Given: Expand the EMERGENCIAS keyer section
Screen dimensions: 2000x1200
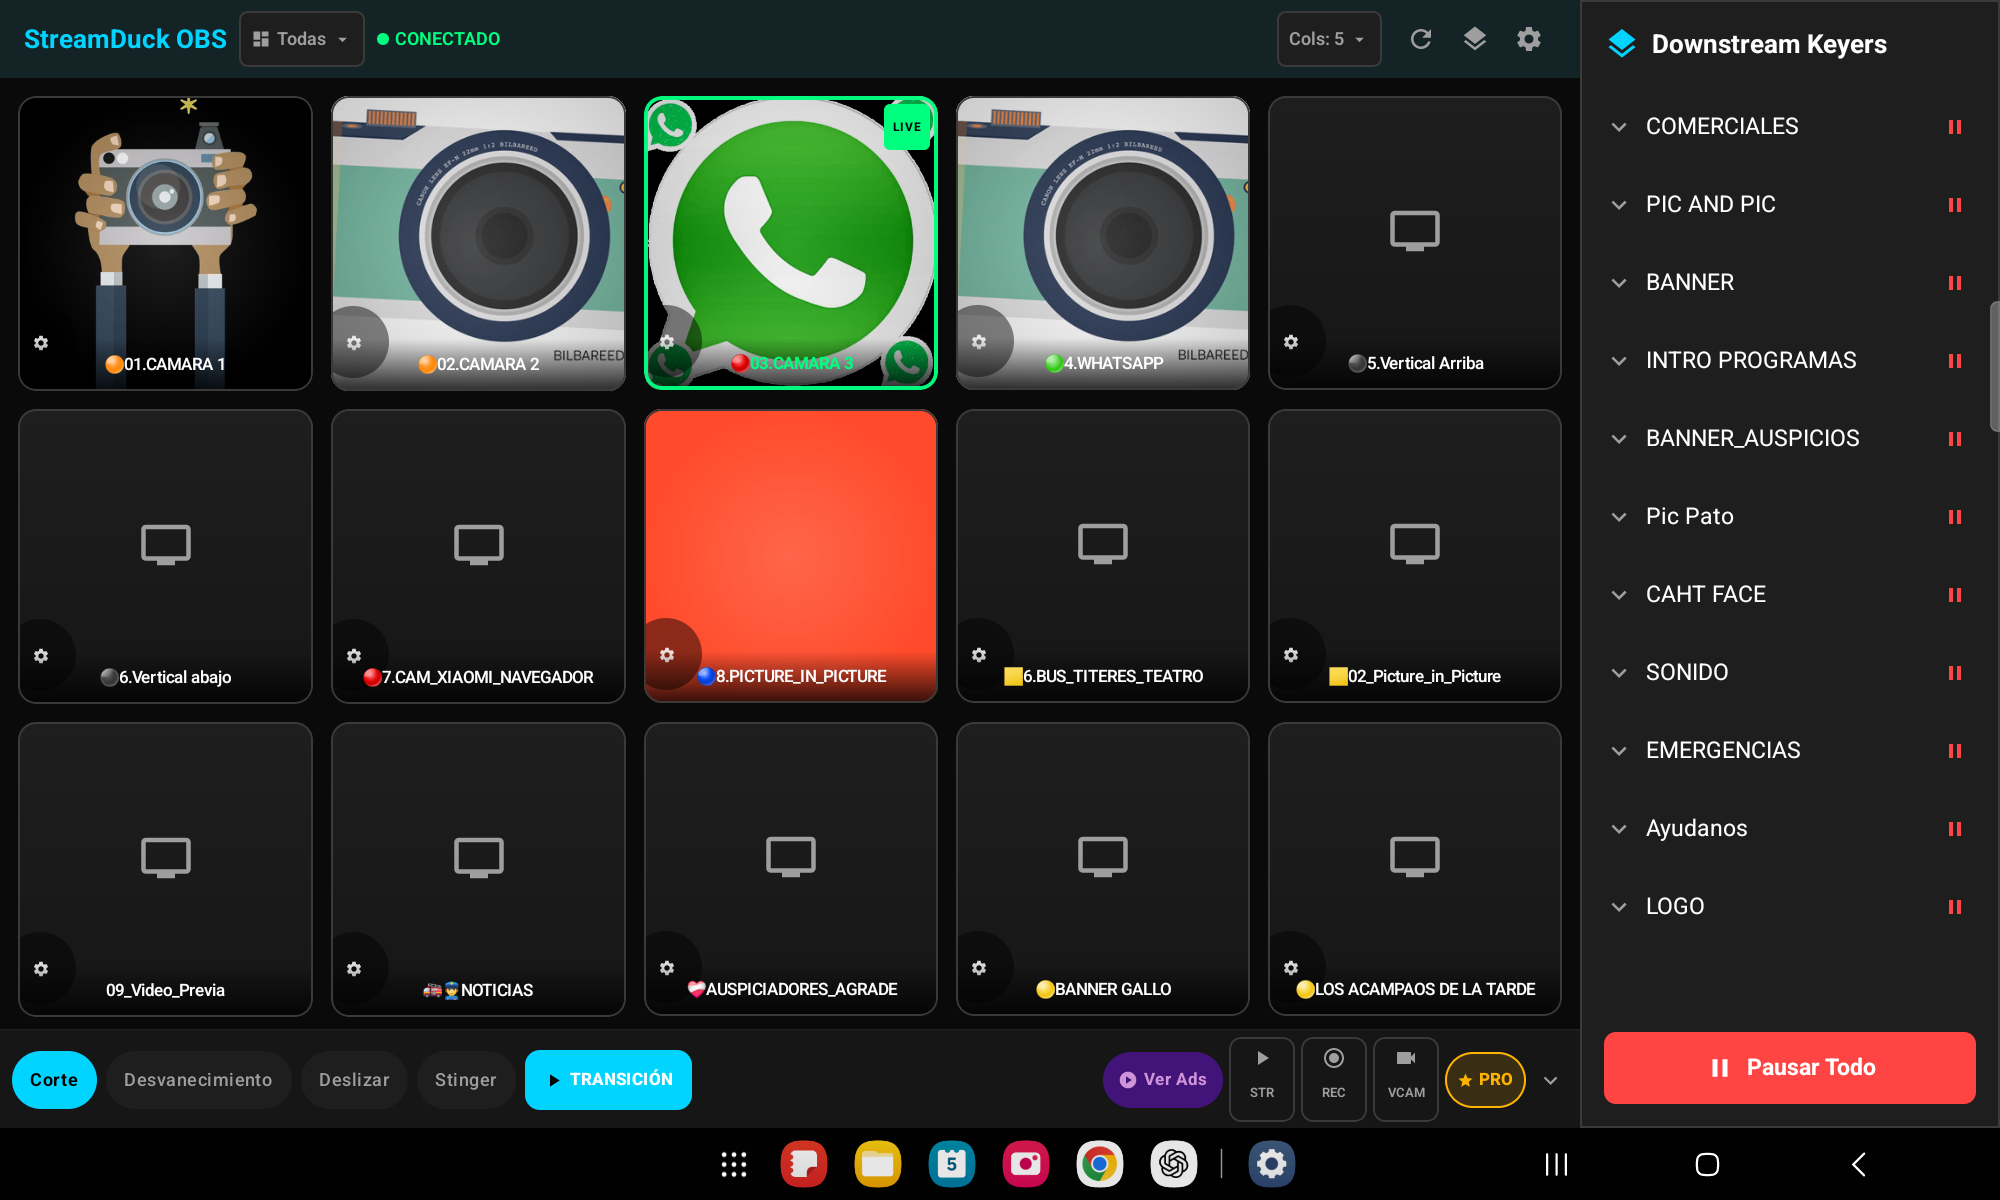Looking at the screenshot, I should pos(1620,750).
